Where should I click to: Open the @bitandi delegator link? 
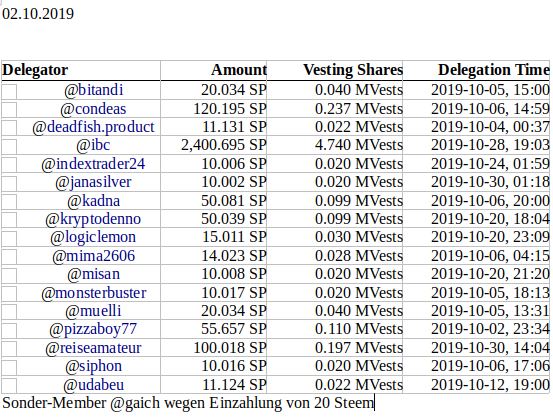(93, 90)
